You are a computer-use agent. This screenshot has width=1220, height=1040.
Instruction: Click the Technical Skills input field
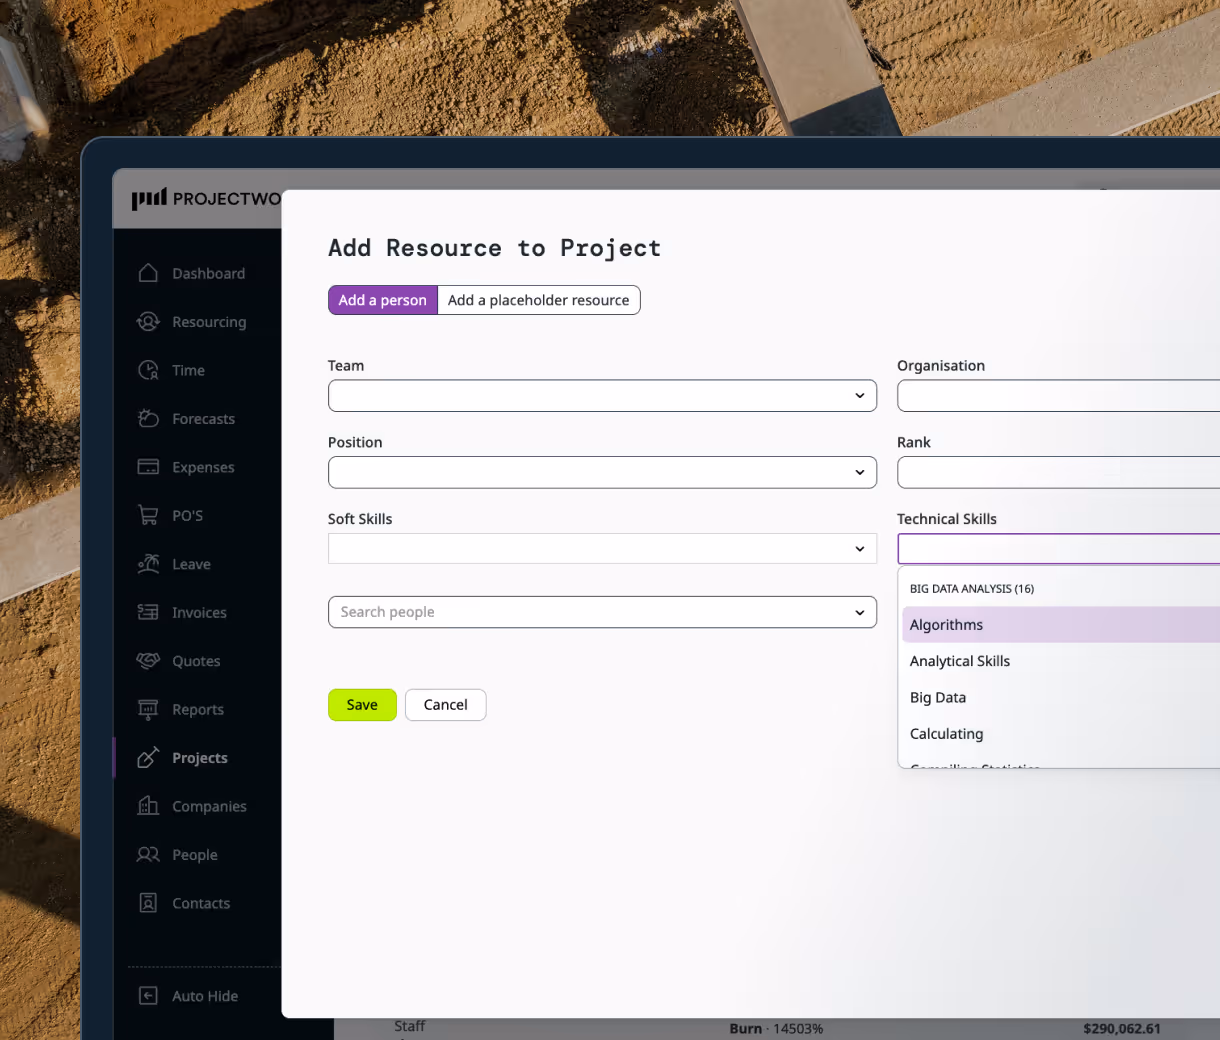[x=1058, y=548]
